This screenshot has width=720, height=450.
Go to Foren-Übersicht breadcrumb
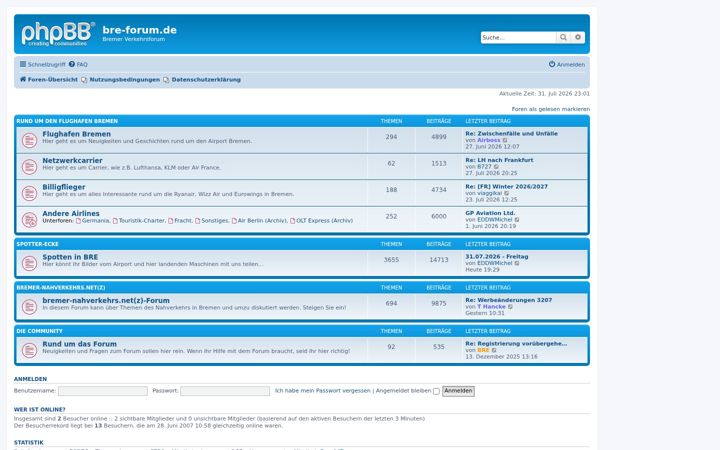click(52, 79)
